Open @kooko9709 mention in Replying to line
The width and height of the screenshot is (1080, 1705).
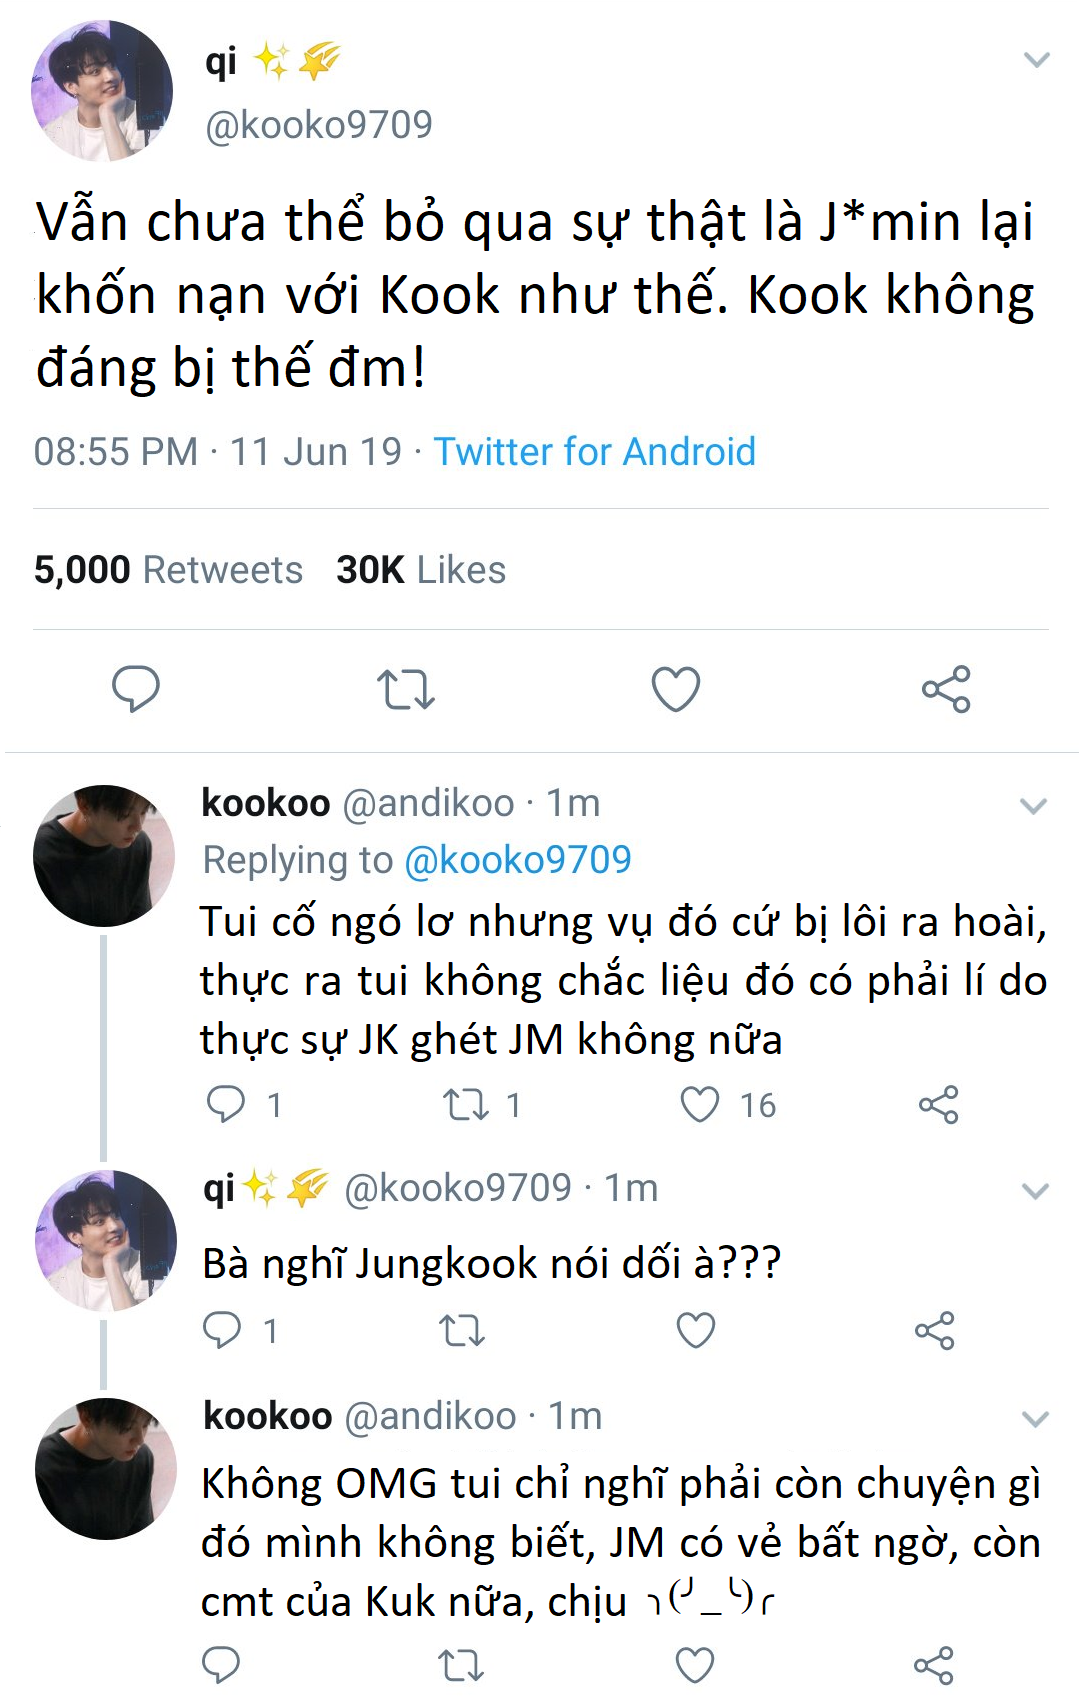pyautogui.click(x=517, y=860)
